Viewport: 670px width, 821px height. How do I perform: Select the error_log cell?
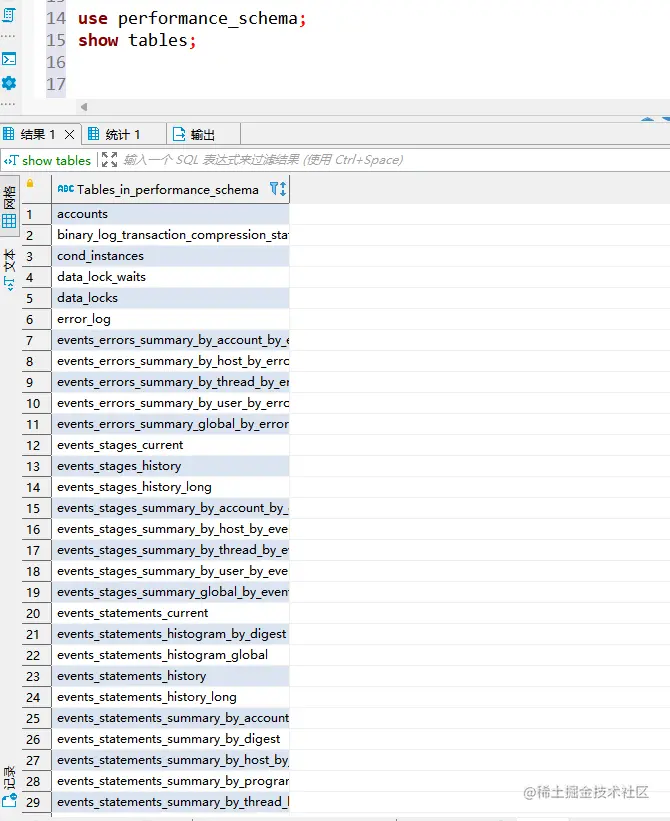pyautogui.click(x=170, y=319)
